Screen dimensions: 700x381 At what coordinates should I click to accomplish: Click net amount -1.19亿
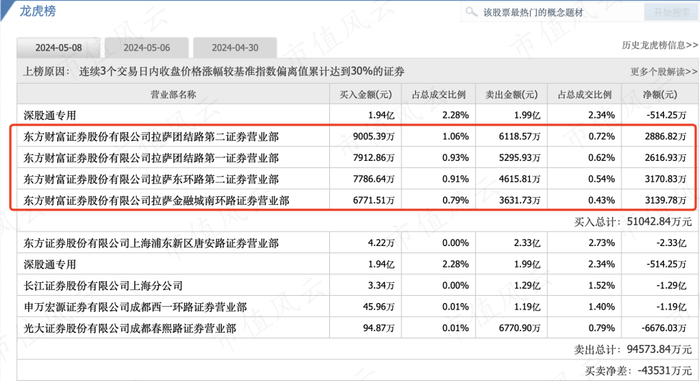click(671, 307)
